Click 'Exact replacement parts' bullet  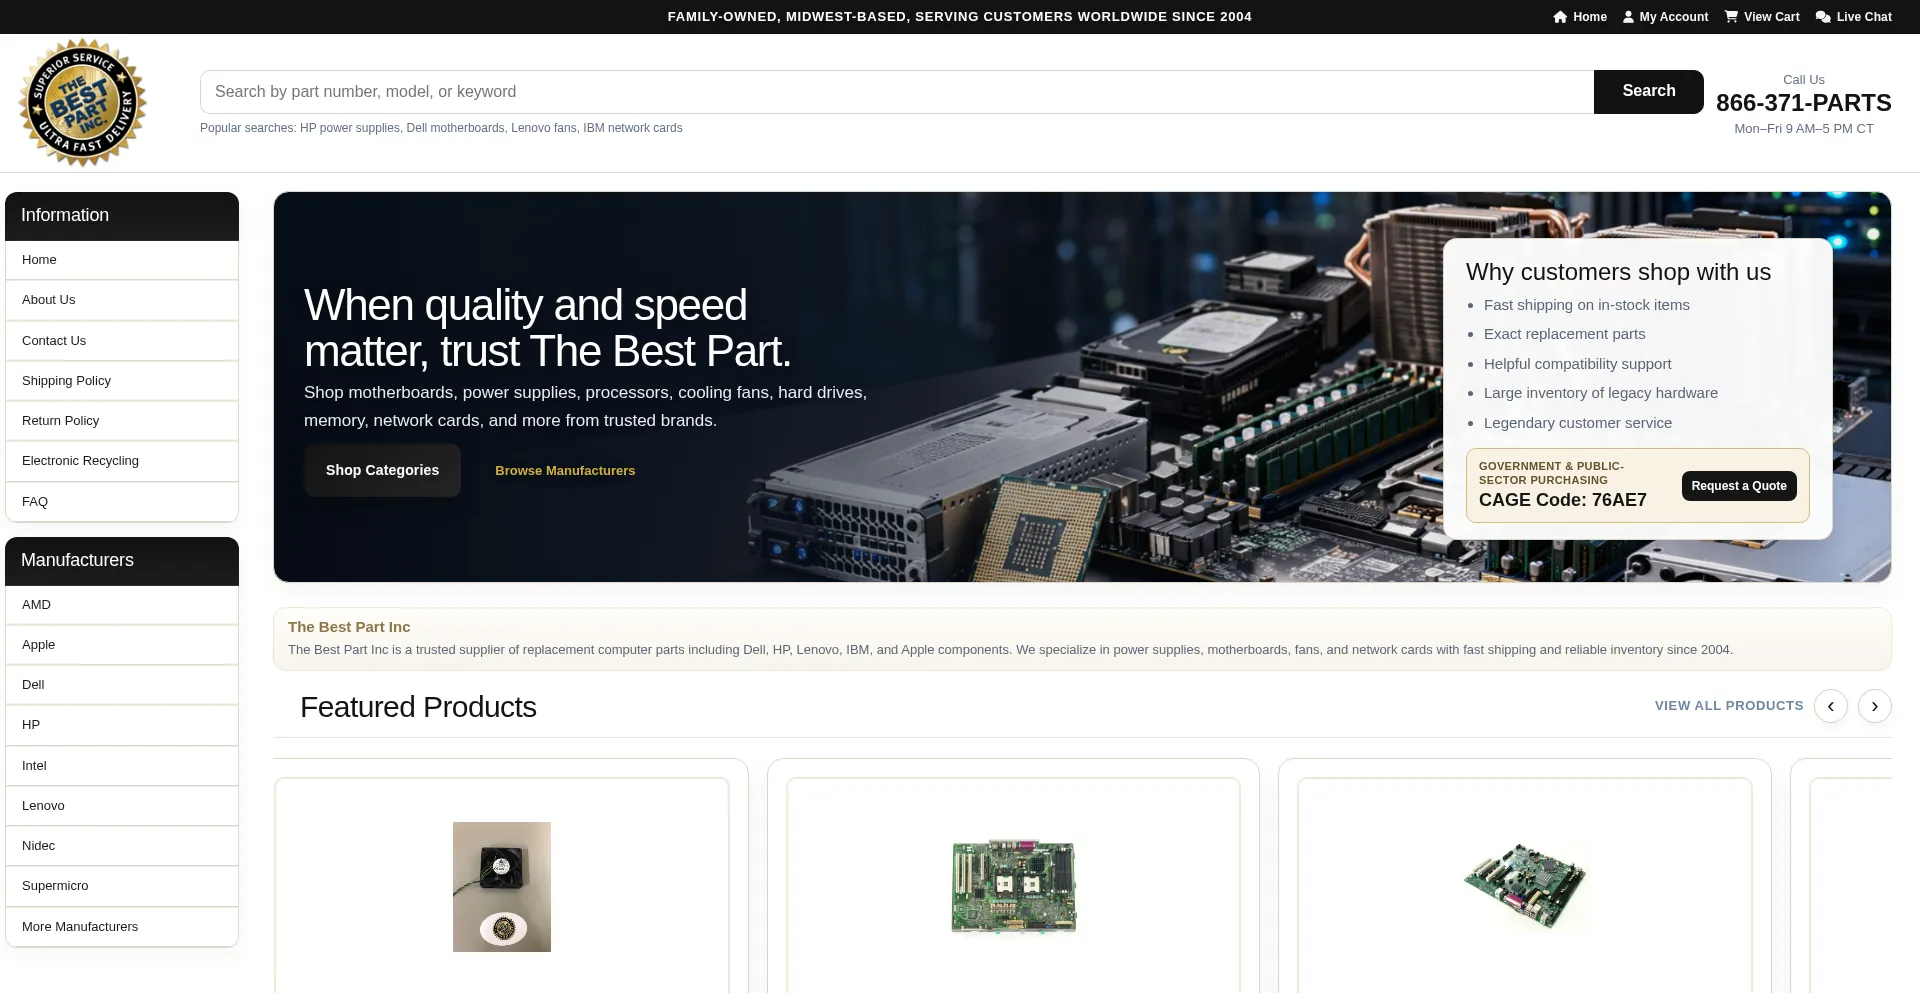[x=1564, y=334]
